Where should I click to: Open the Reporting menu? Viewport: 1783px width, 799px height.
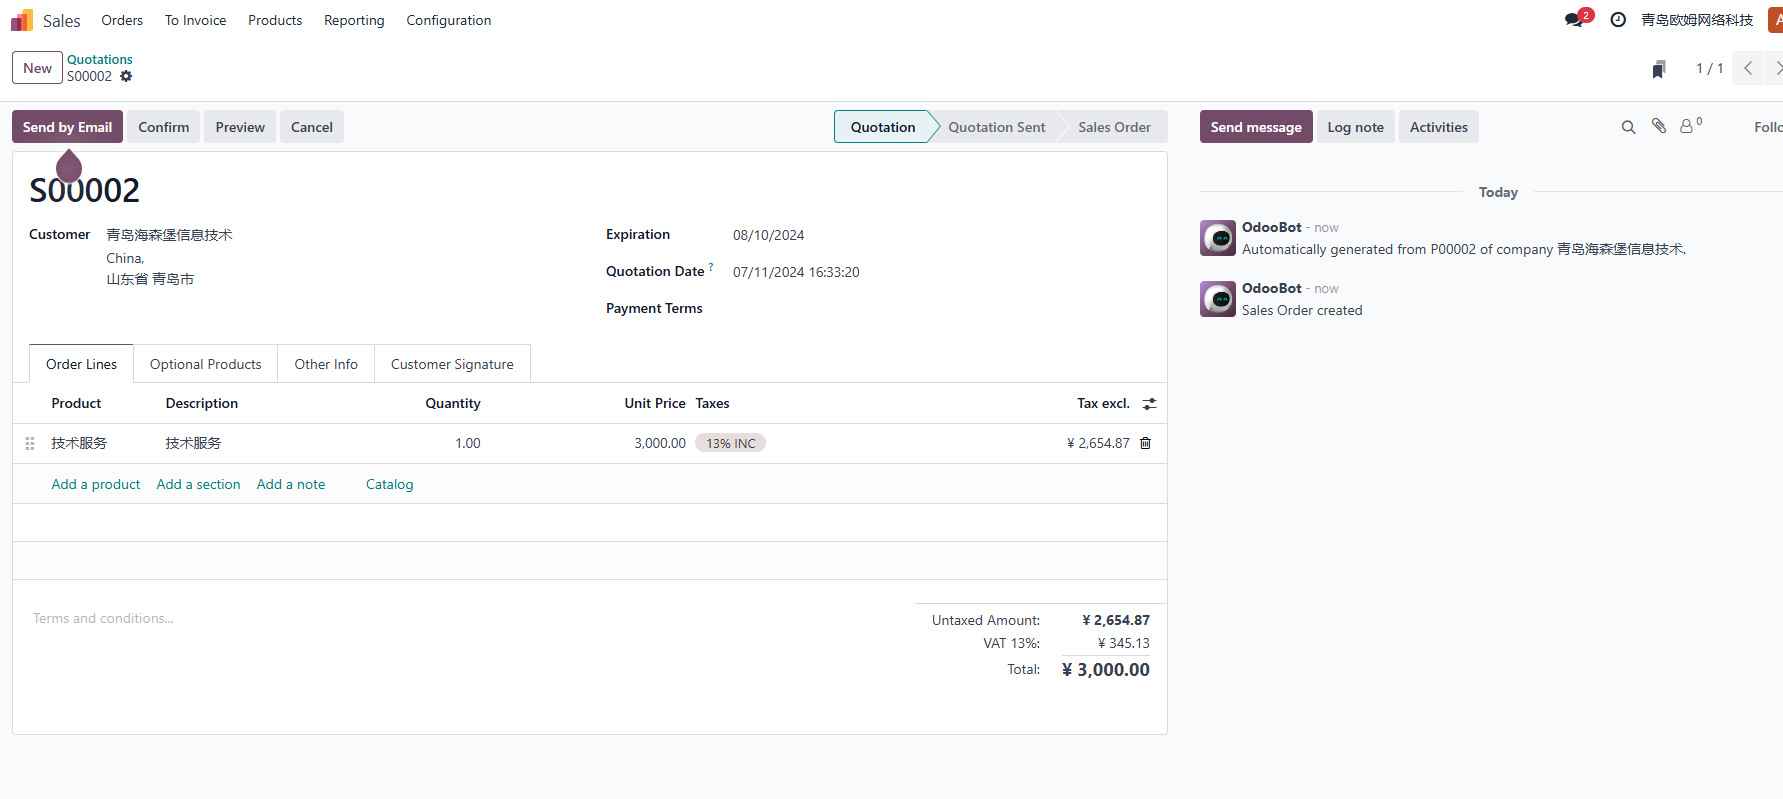(354, 20)
